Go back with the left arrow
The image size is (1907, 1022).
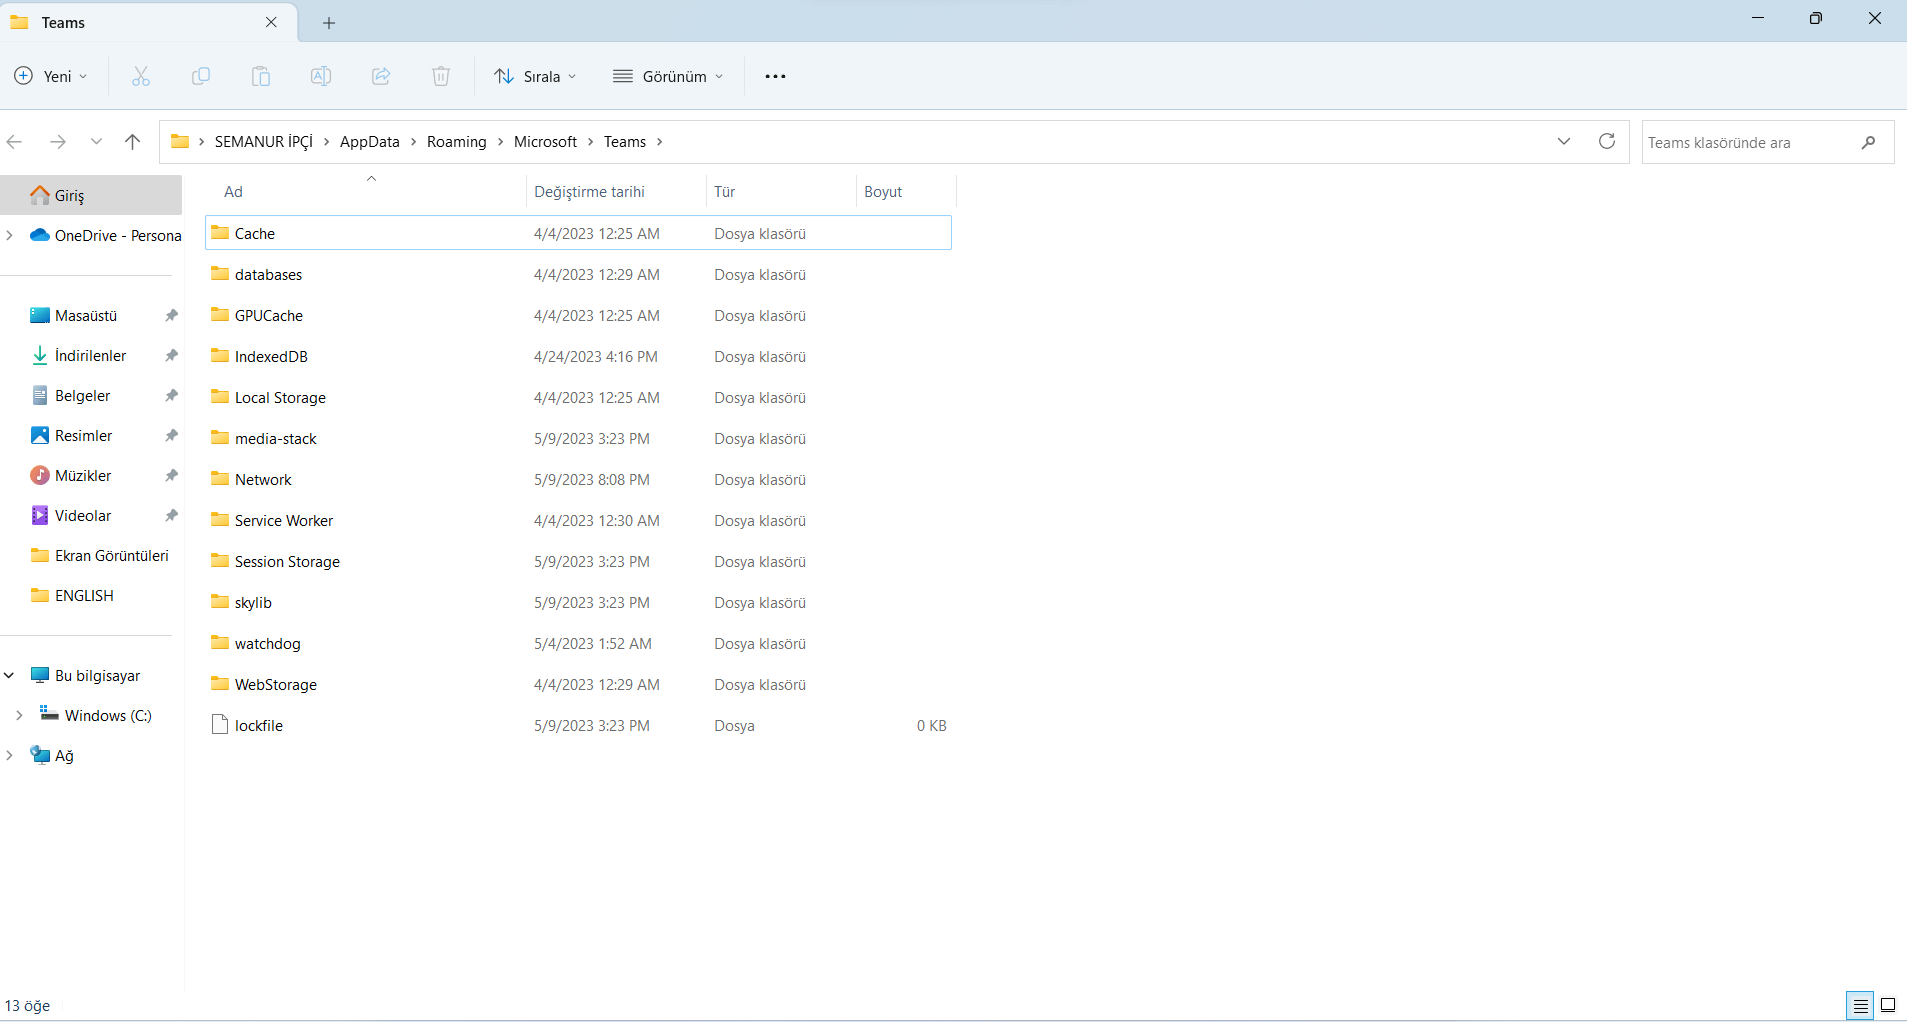click(x=15, y=142)
